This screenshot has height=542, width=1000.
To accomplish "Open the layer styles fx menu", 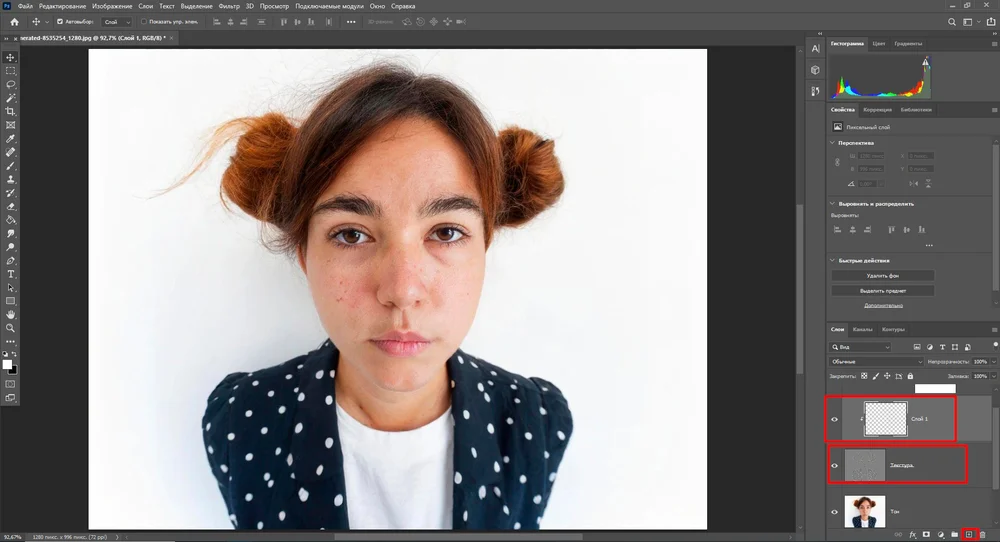I will [x=912, y=535].
